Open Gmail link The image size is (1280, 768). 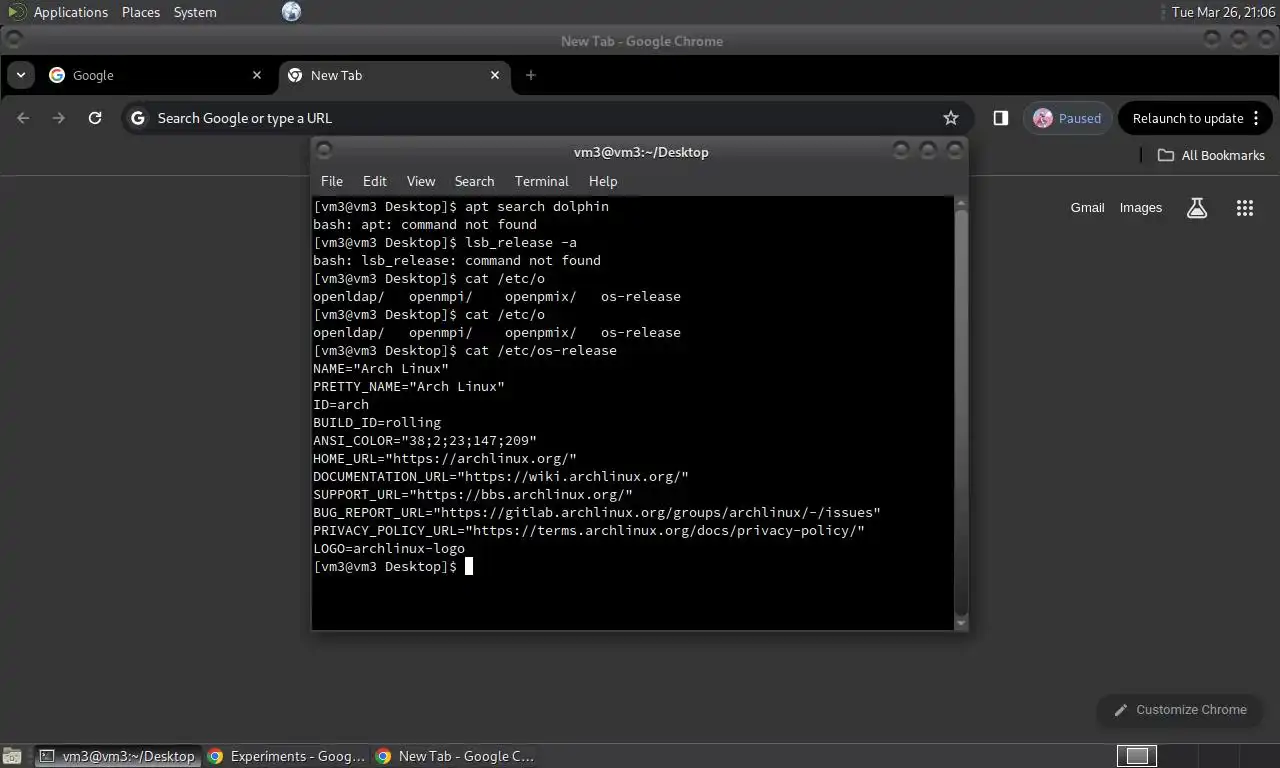[x=1088, y=208]
